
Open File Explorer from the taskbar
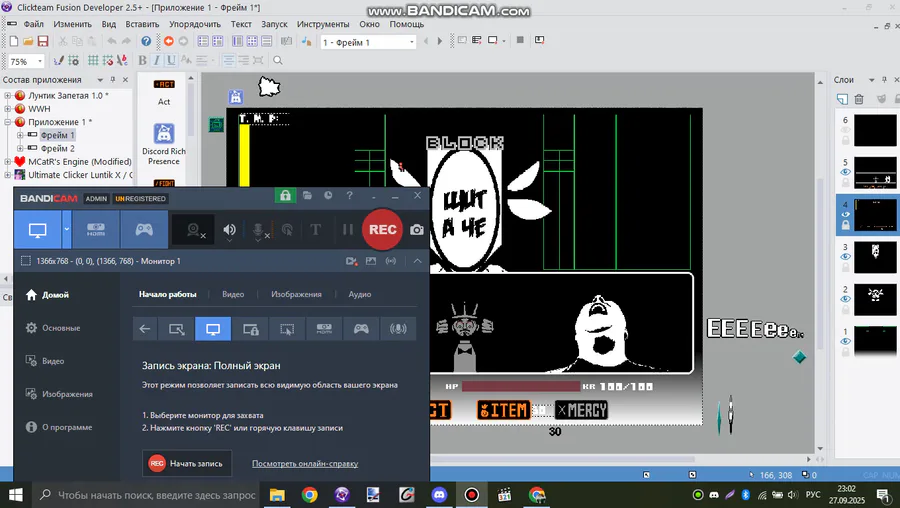[277, 495]
